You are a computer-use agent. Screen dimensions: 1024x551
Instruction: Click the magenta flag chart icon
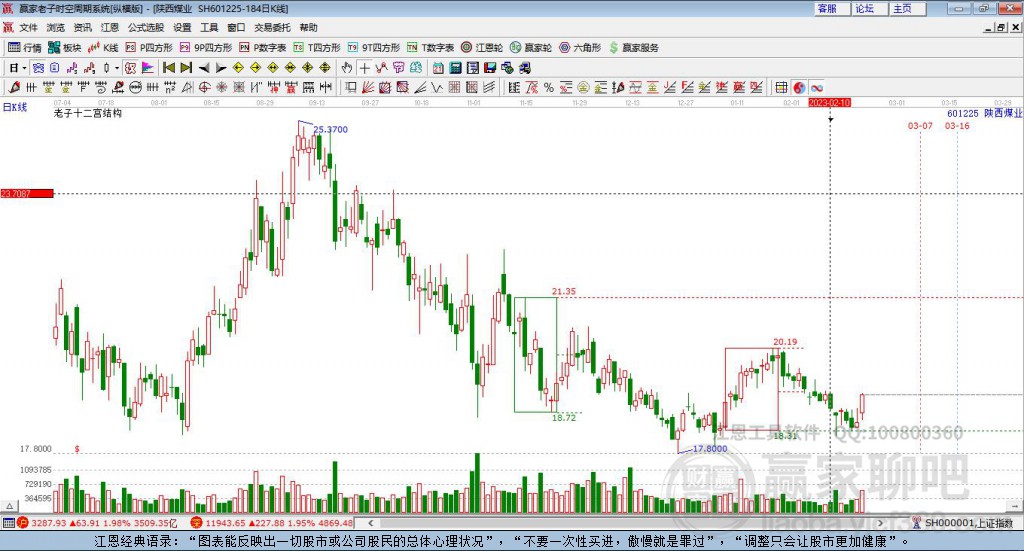pos(148,68)
